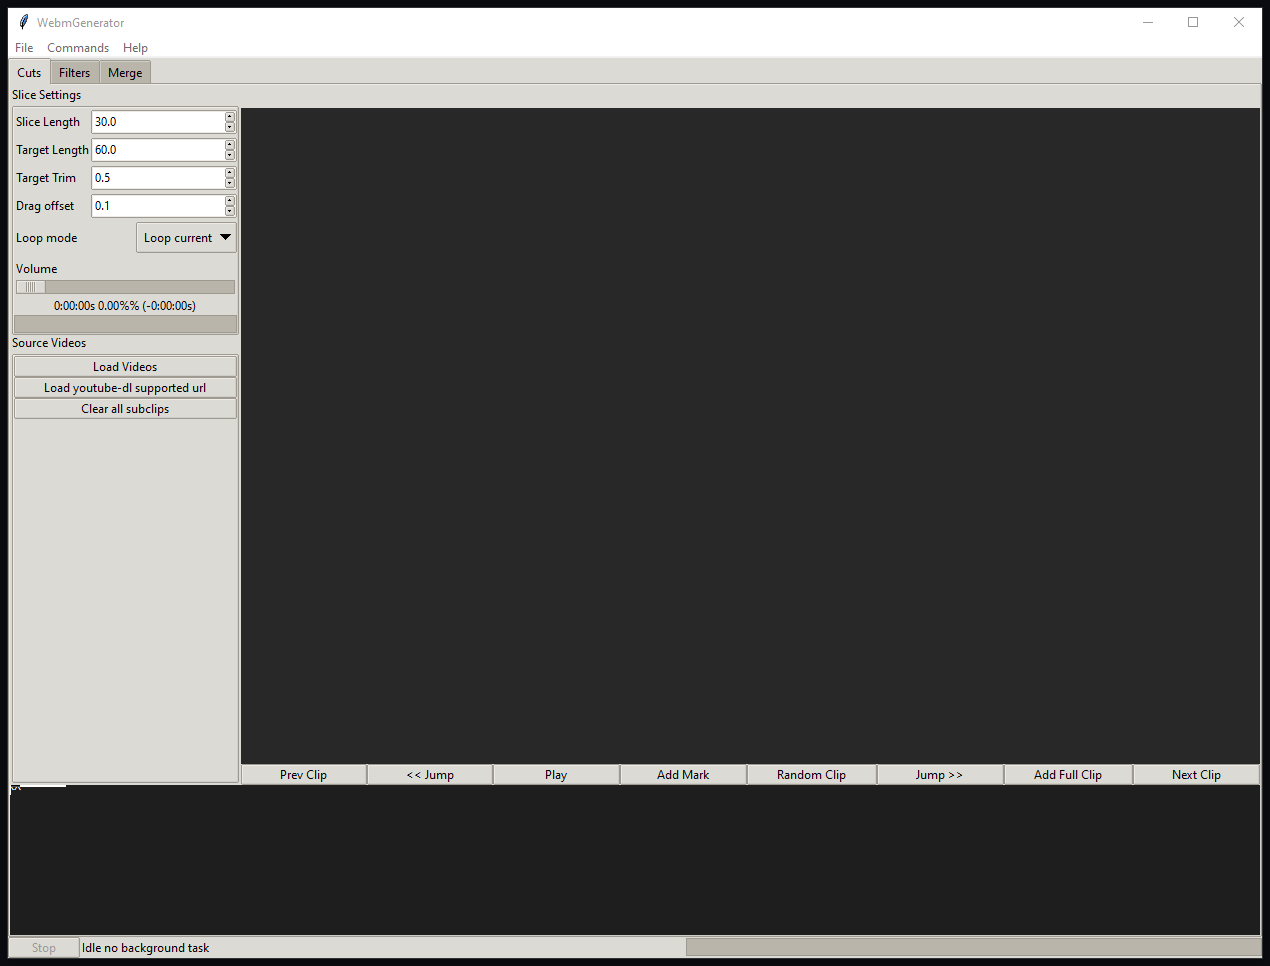Click the Slice Length input field
The height and width of the screenshot is (966, 1270).
158,122
